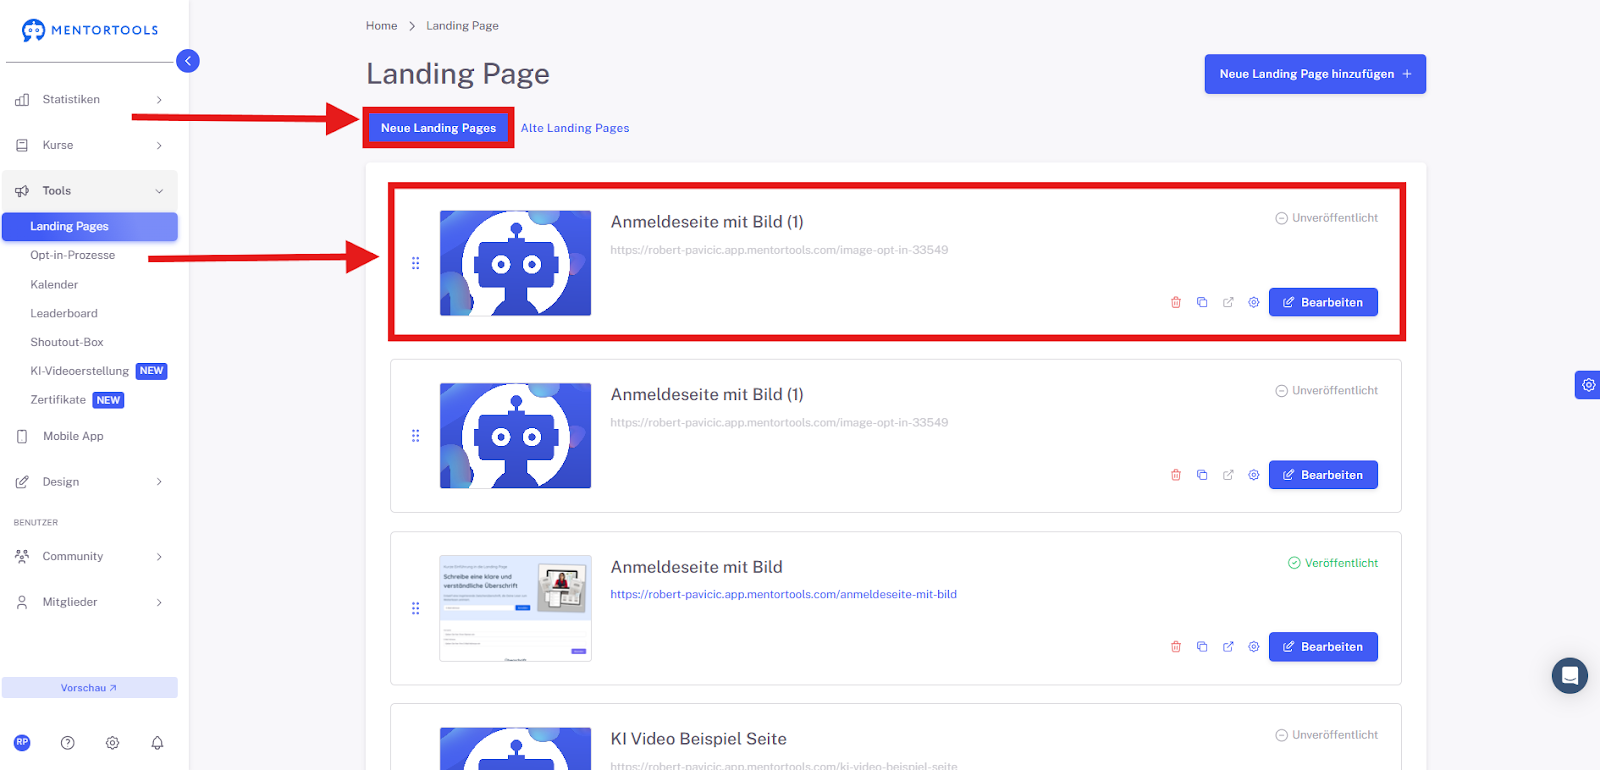Expand the Kurse menu chevron
The image size is (1600, 770).
tap(159, 146)
